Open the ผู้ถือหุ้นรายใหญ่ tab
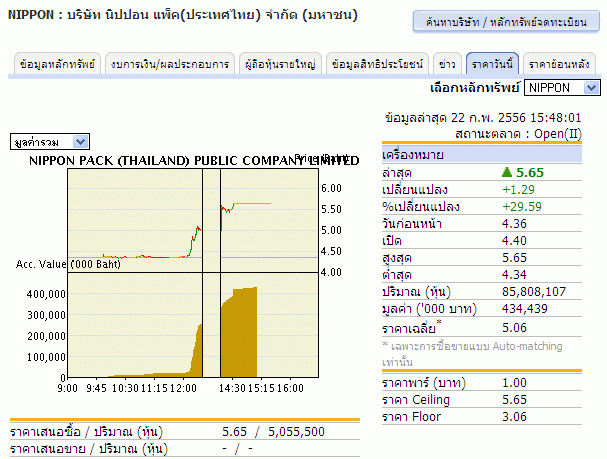Image resolution: width=607 pixels, height=459 pixels. click(280, 63)
